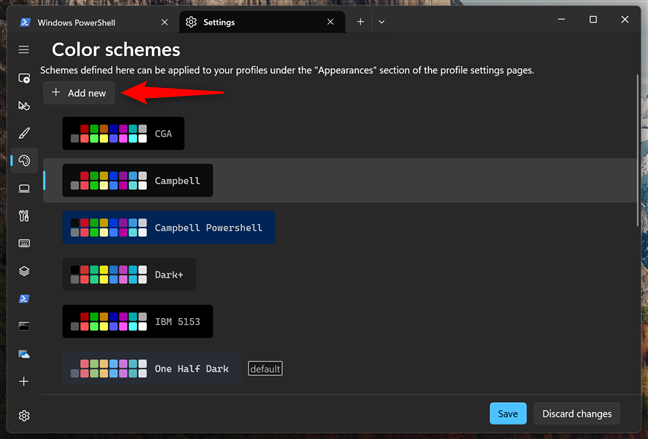The height and width of the screenshot is (439, 648).
Task: Switch to the Settings tab
Action: [x=262, y=22]
